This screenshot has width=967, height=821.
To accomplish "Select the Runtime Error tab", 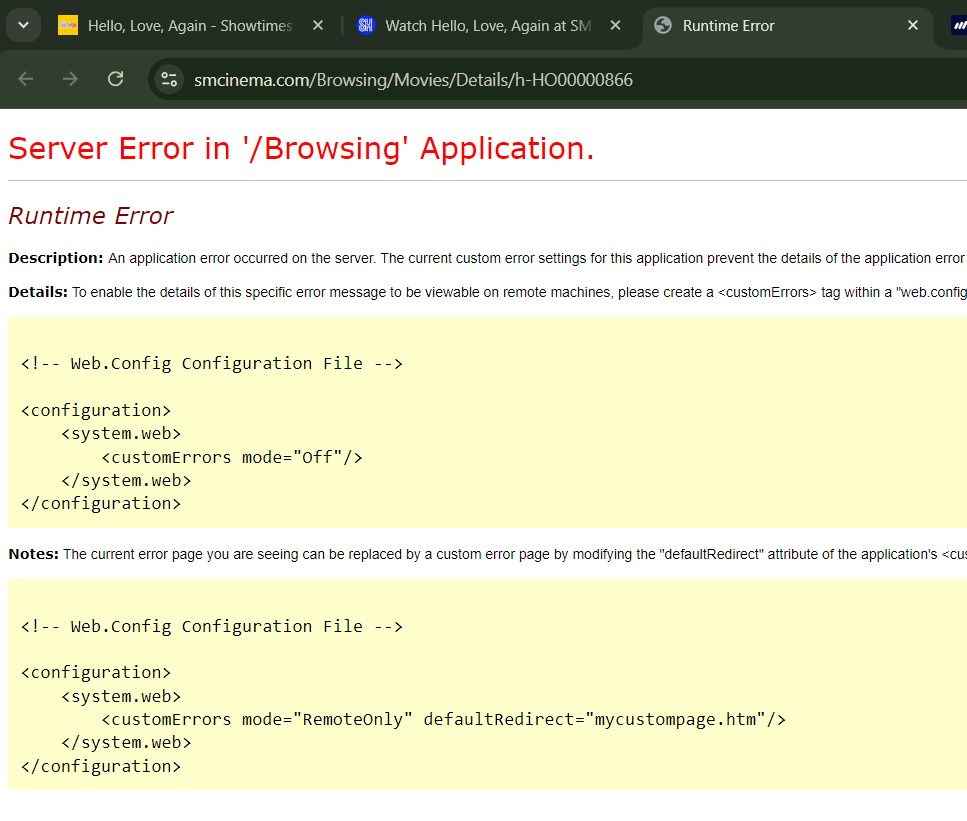I will pos(788,25).
